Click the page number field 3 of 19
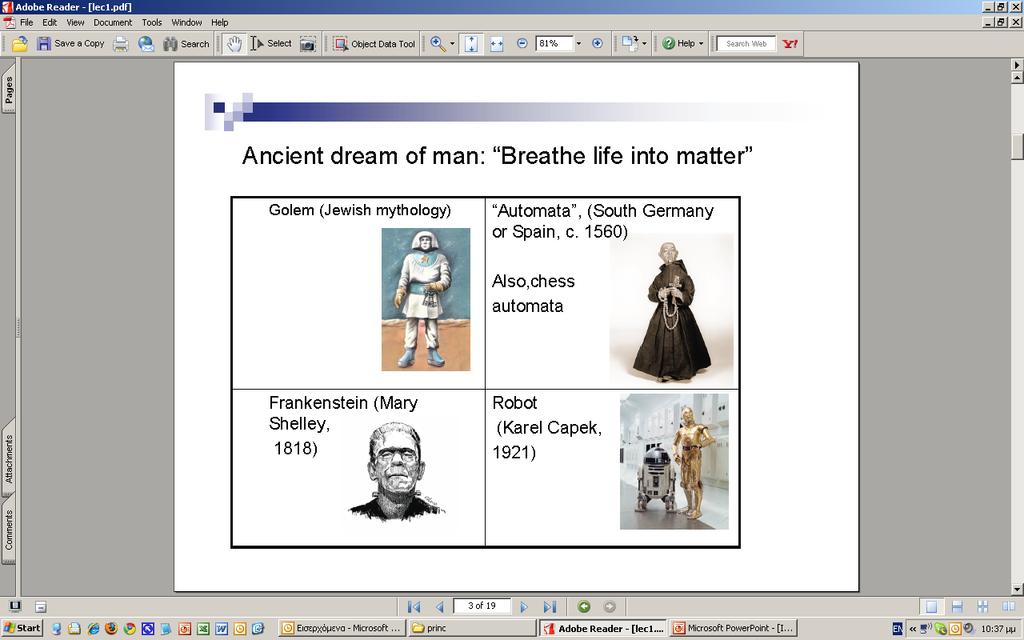Image resolution: width=1024 pixels, height=640 pixels. click(x=481, y=606)
